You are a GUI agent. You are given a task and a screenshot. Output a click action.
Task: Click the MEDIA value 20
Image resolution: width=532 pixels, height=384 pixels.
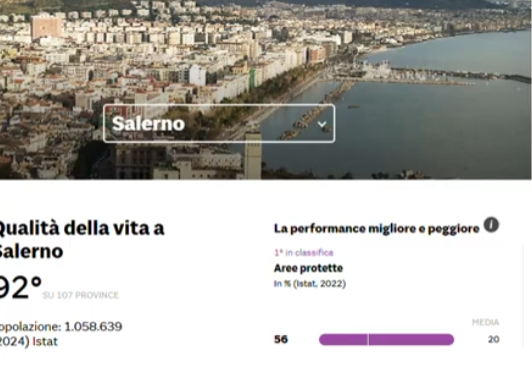(494, 339)
